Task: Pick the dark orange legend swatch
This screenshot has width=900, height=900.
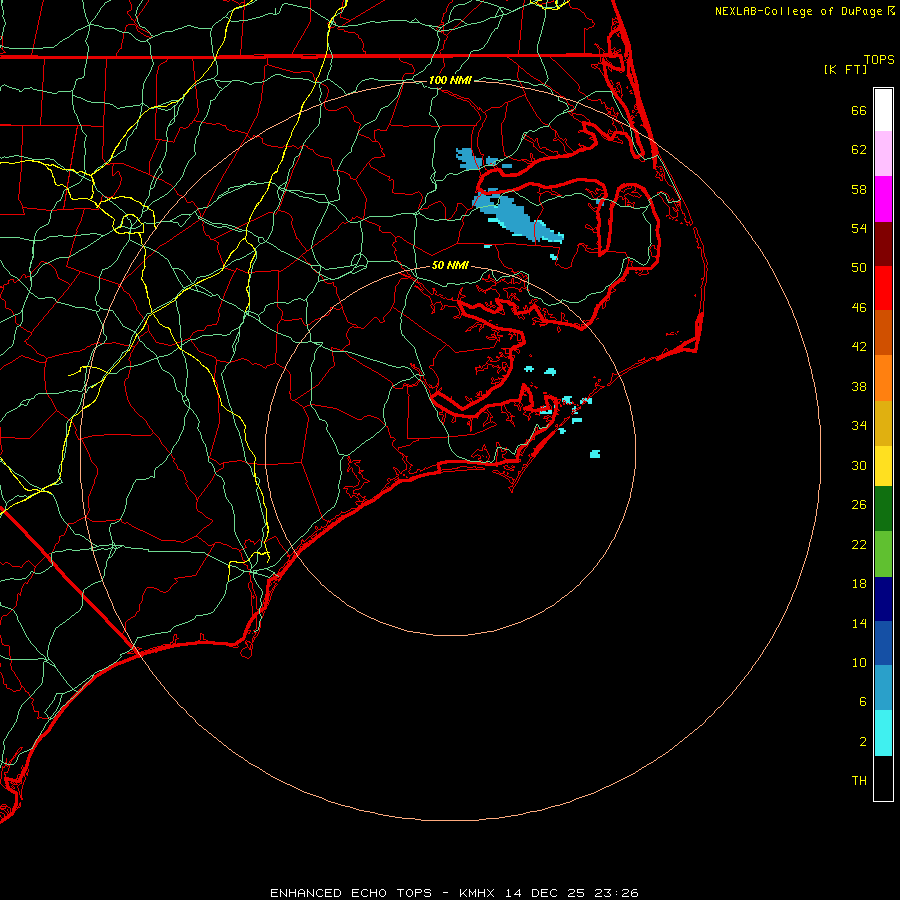Action: (883, 333)
